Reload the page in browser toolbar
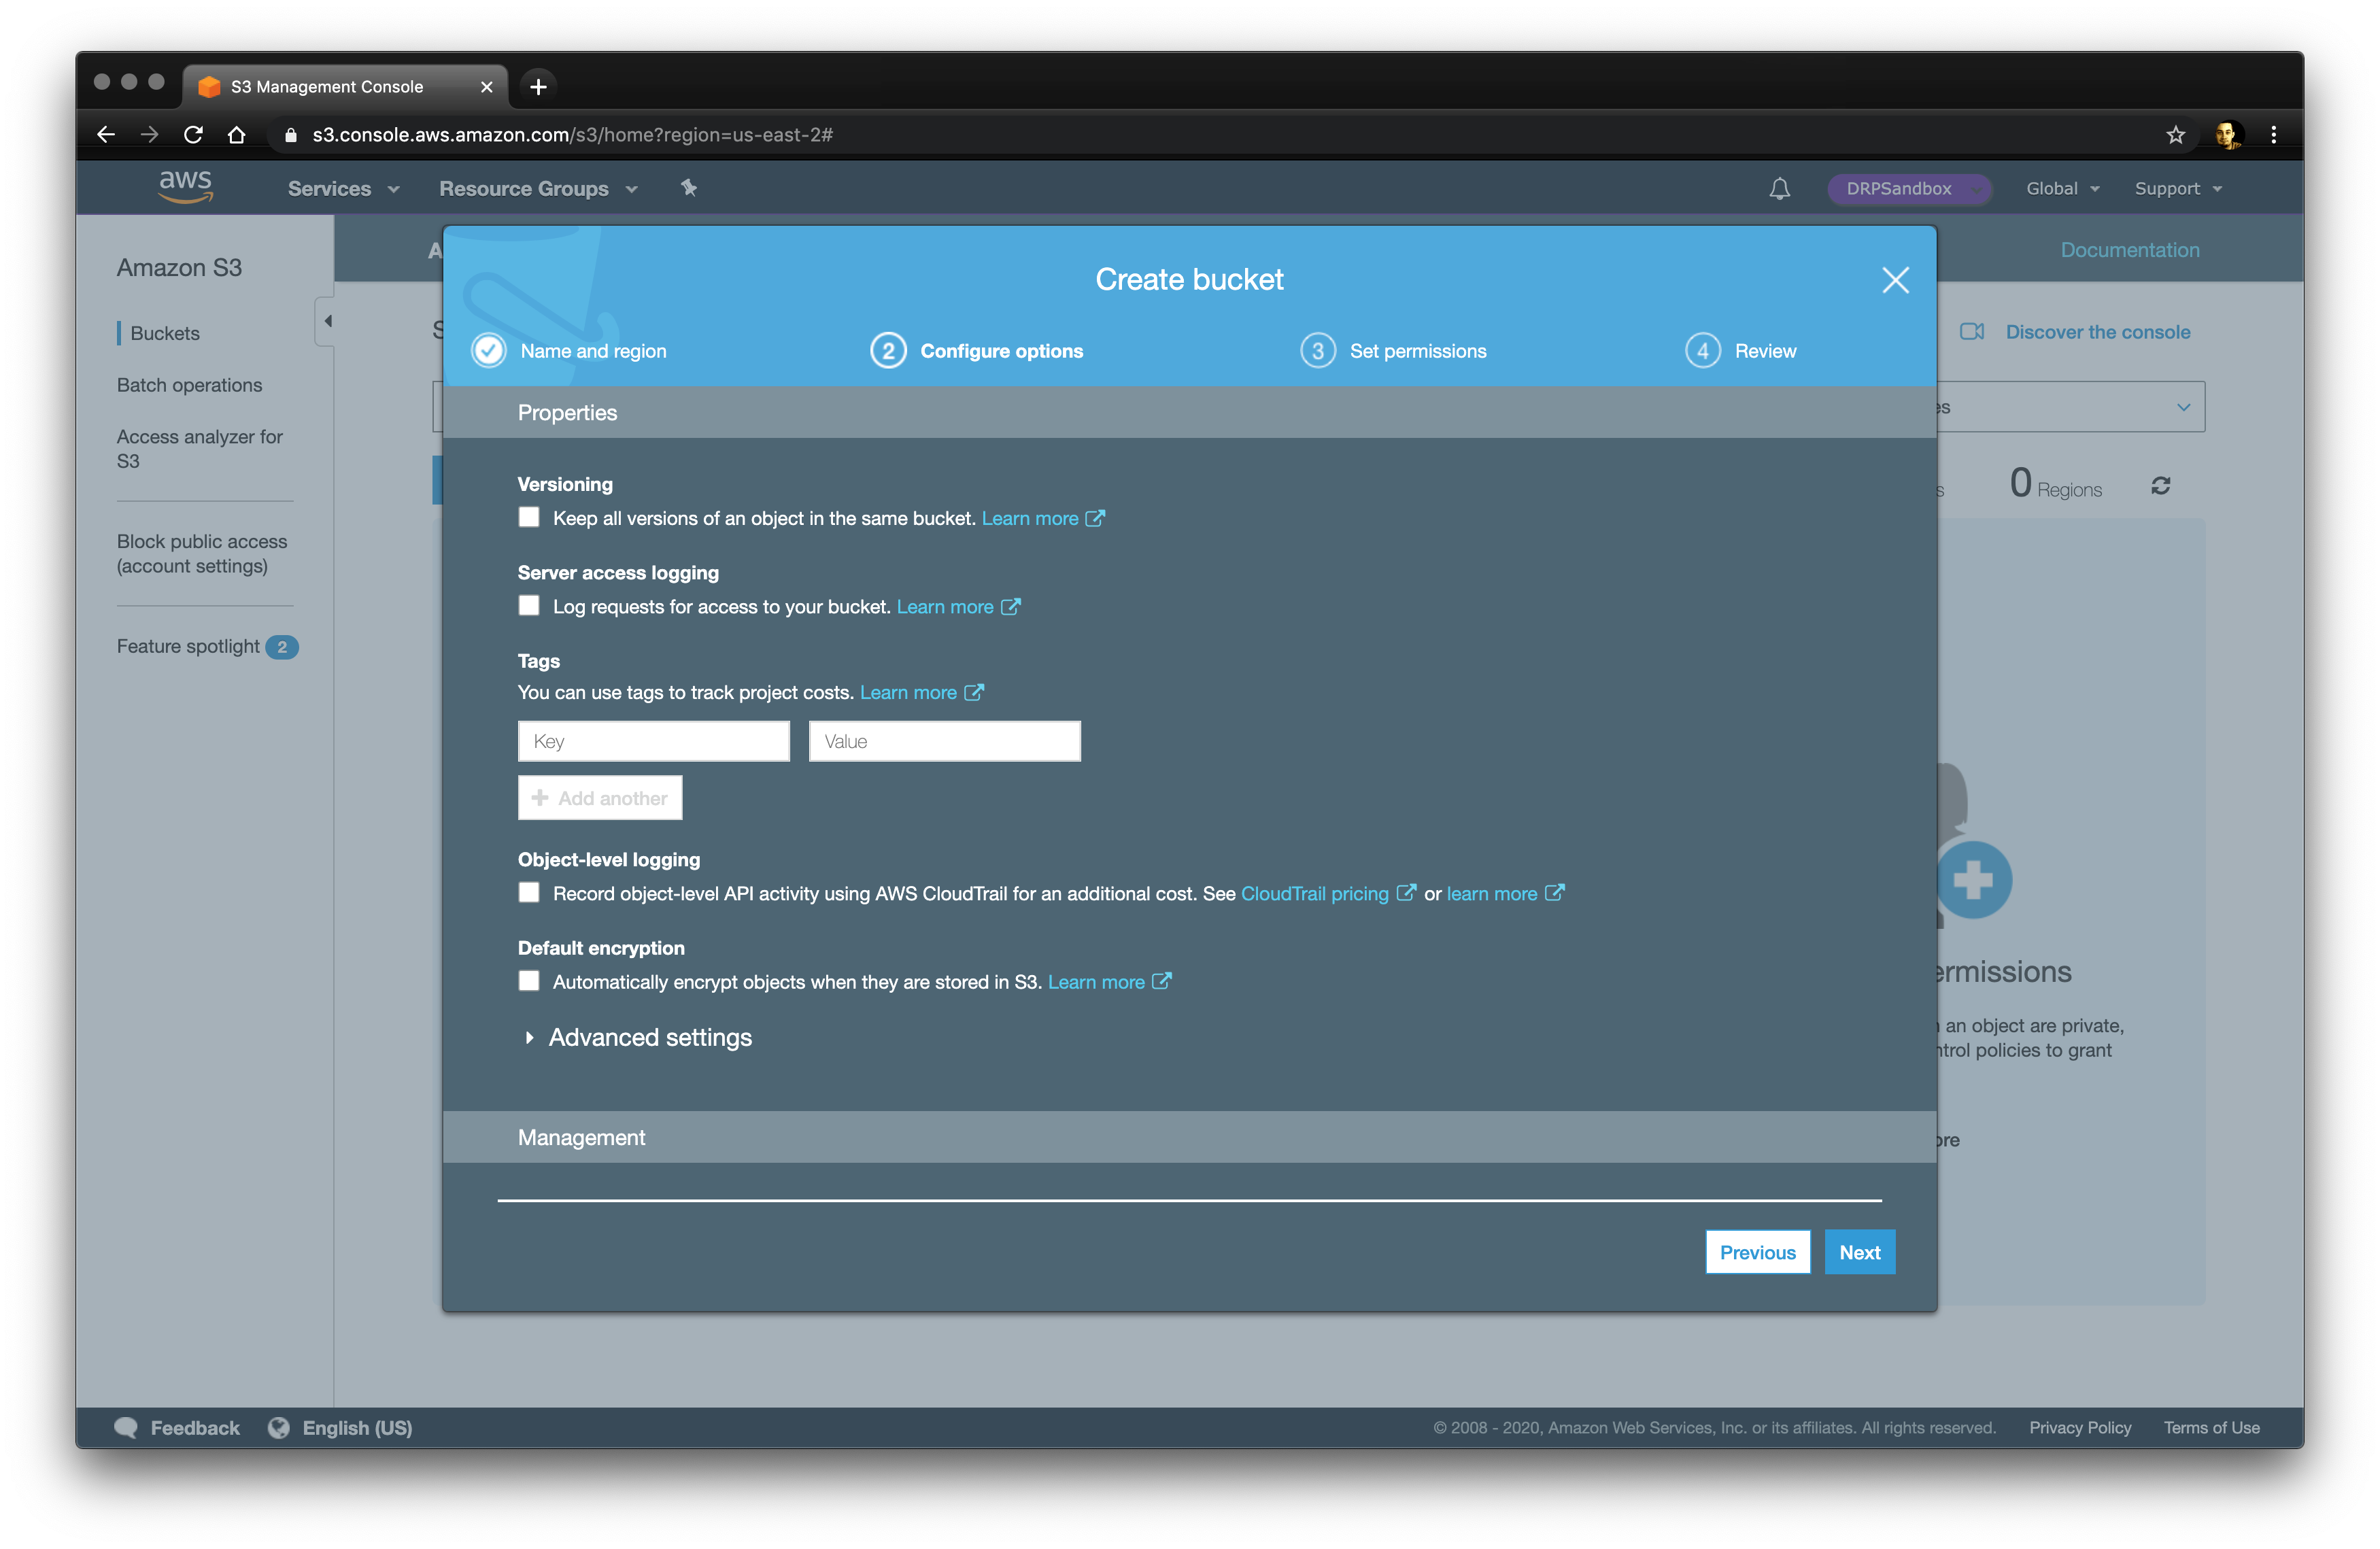The height and width of the screenshot is (1549, 2380). [193, 135]
